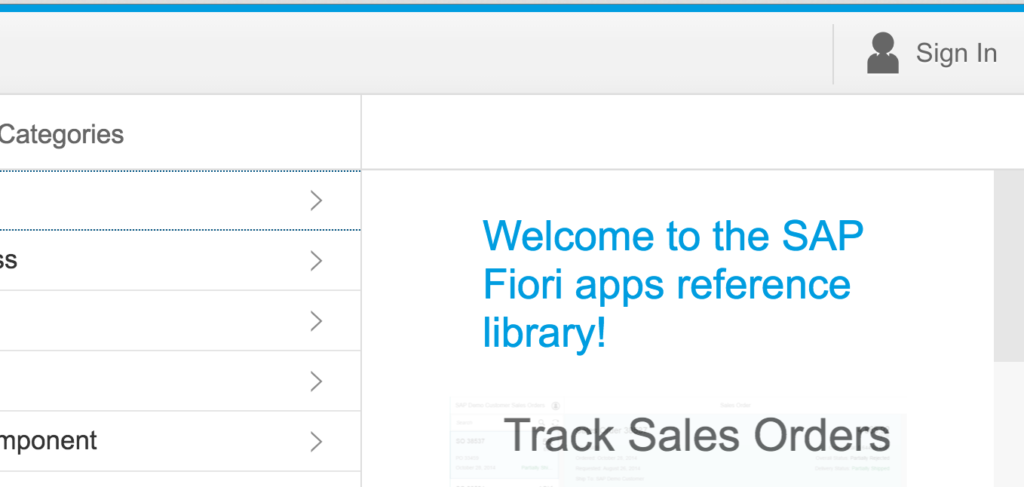Select the focused dotted-border category list row

pos(180,200)
